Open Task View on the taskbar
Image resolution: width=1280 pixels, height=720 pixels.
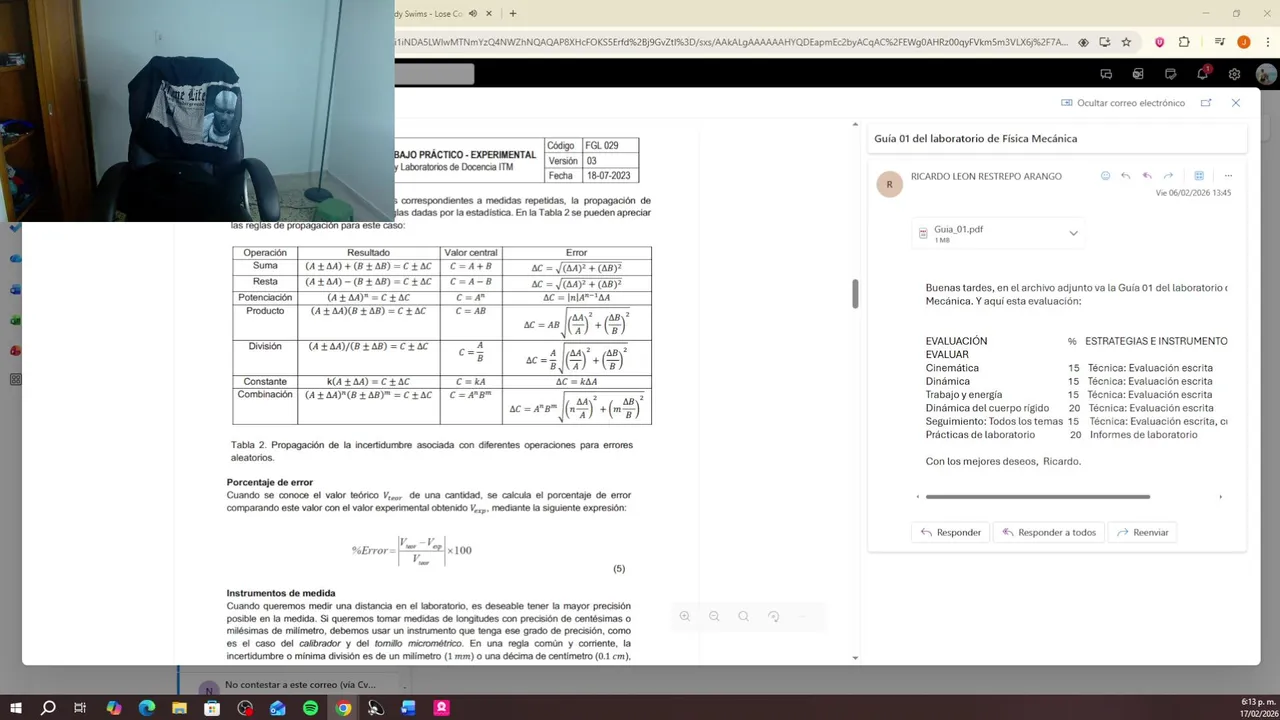click(80, 708)
